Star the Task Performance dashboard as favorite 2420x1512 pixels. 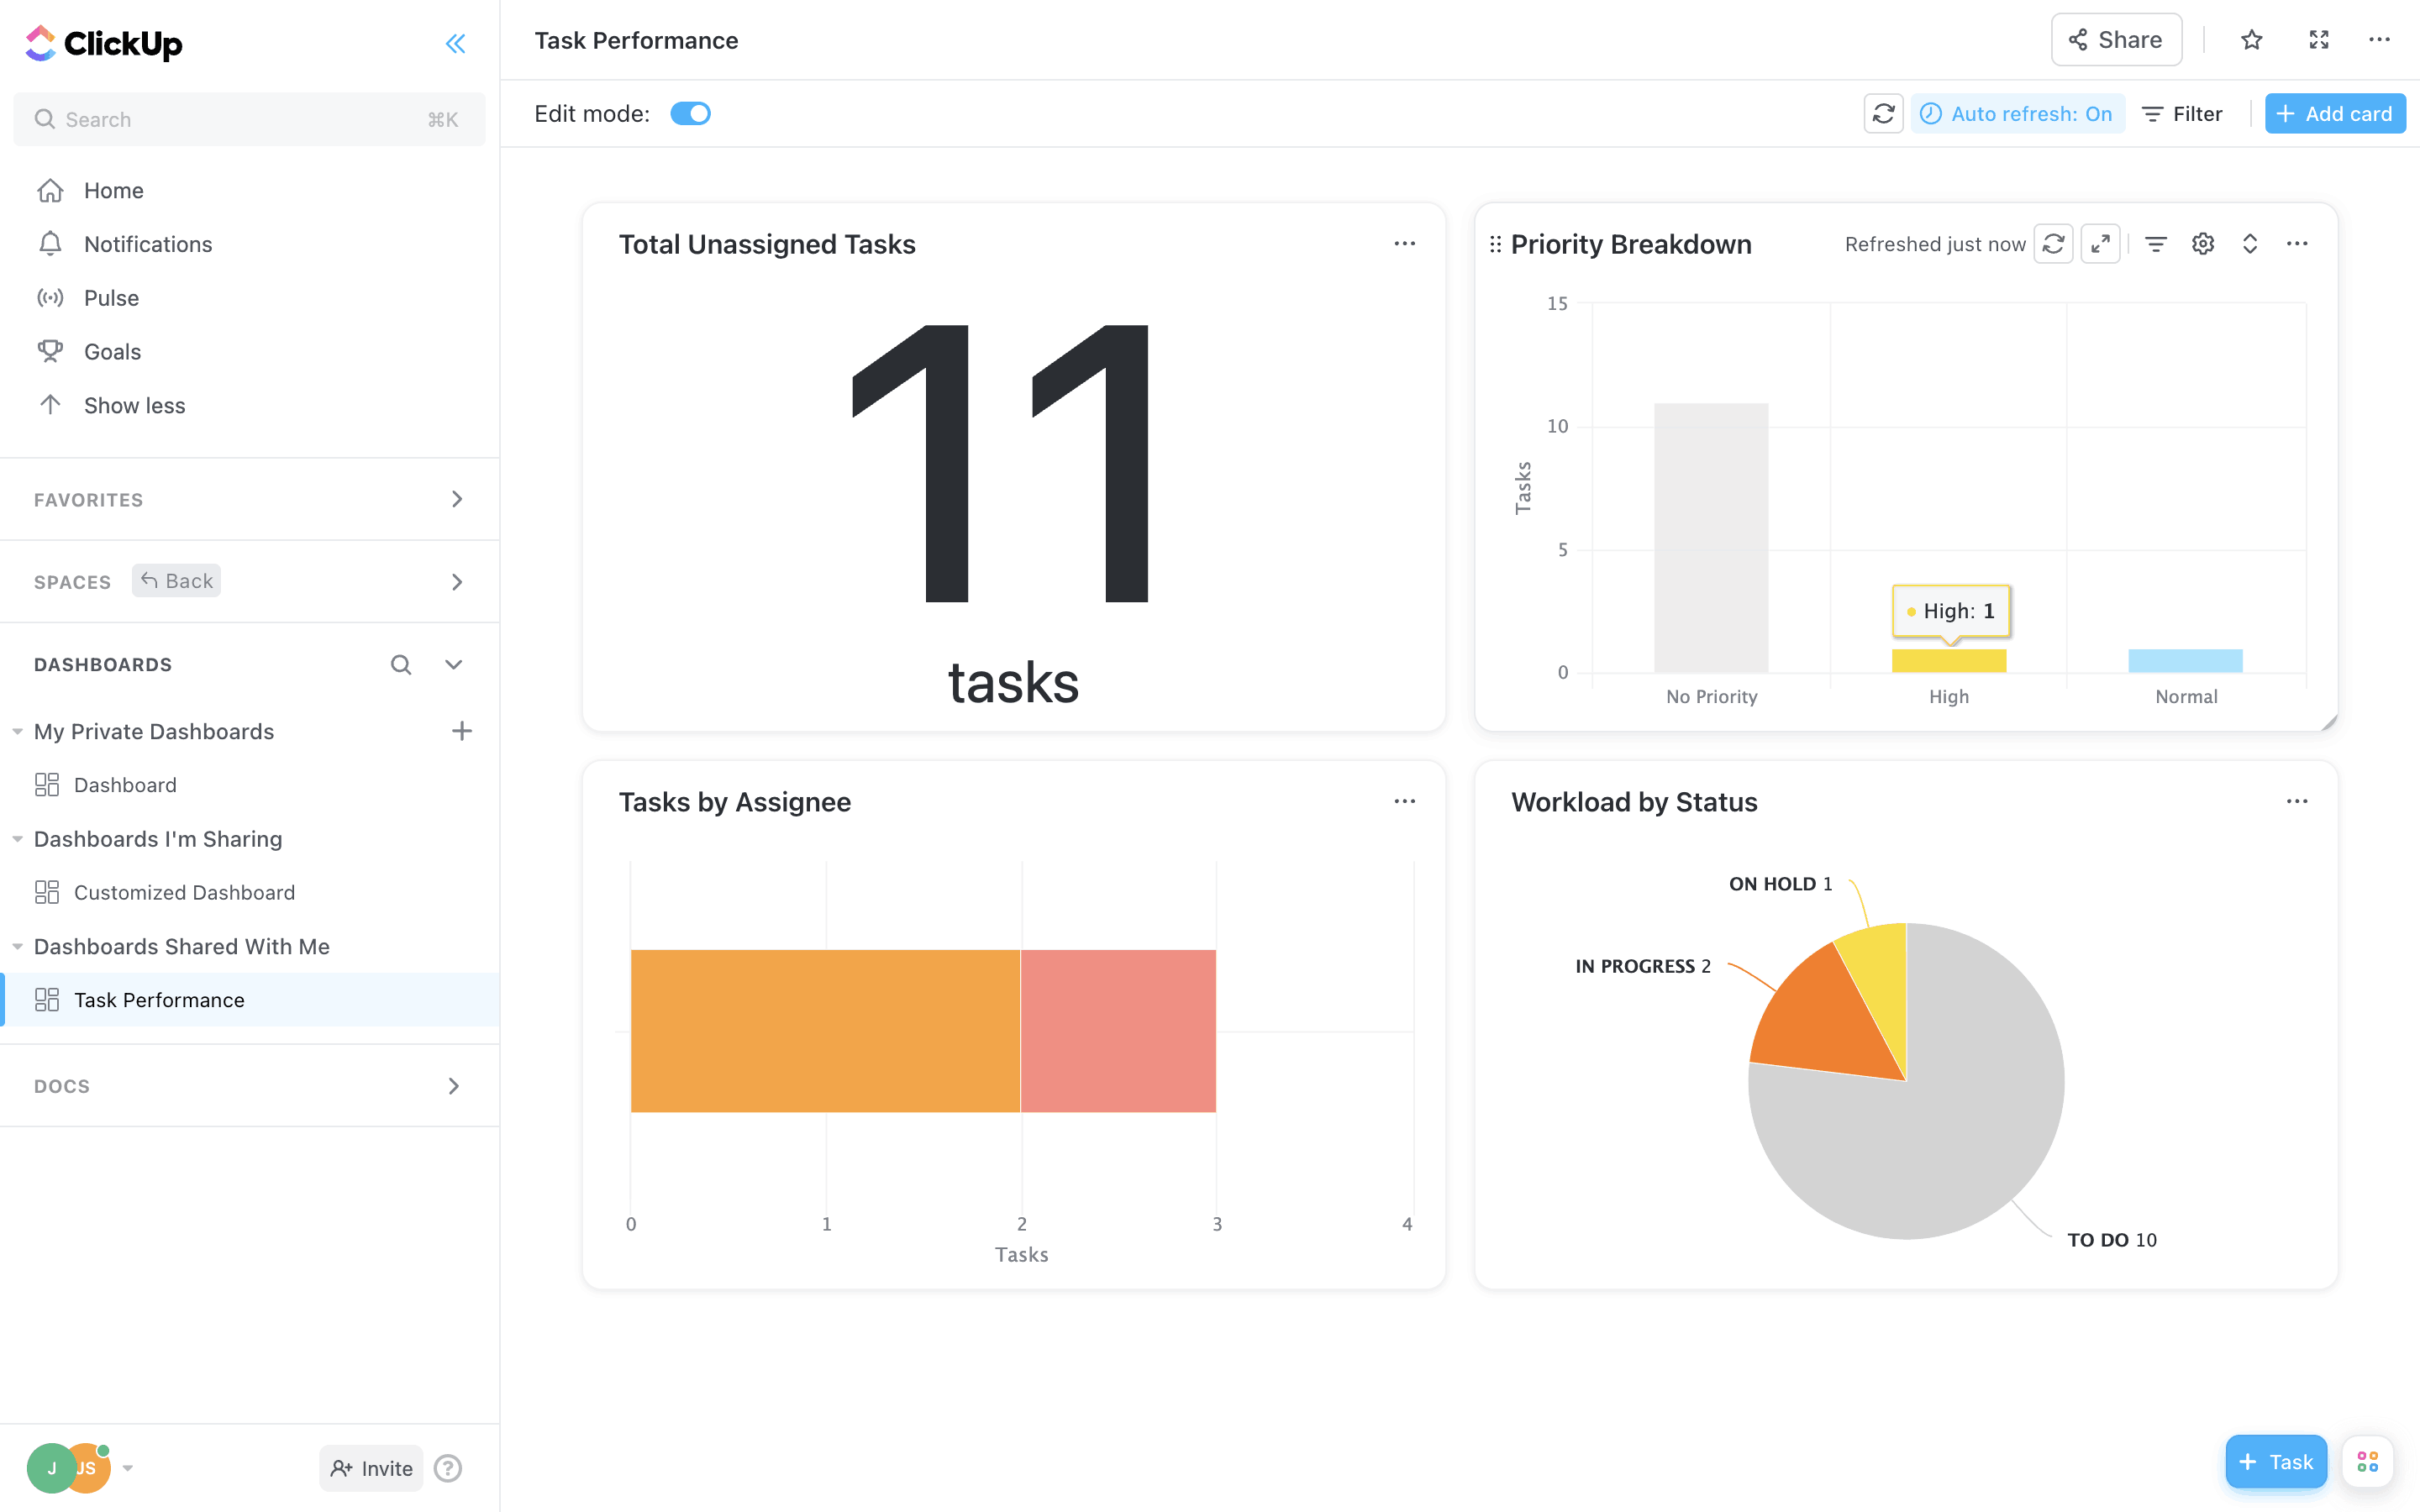2251,40
